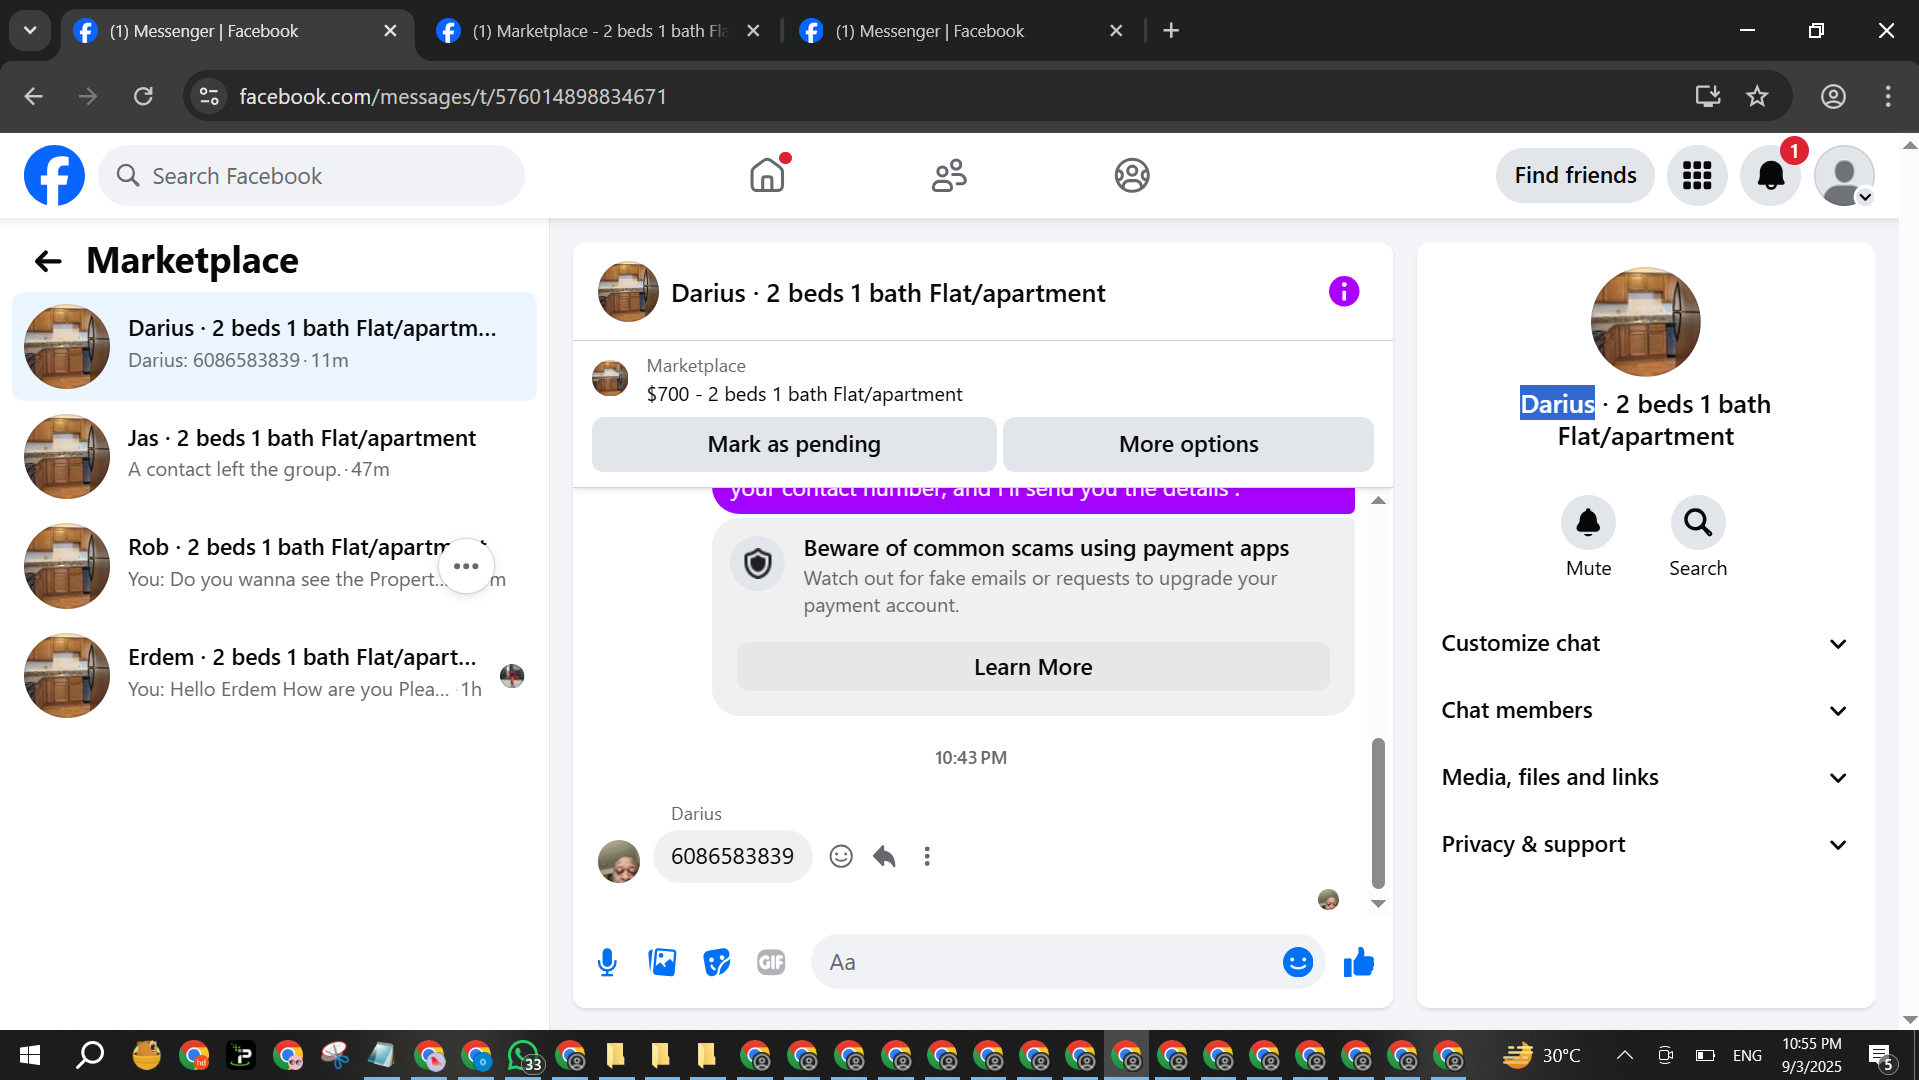The image size is (1919, 1080).
Task: Expand Customize chat section
Action: (x=1645, y=644)
